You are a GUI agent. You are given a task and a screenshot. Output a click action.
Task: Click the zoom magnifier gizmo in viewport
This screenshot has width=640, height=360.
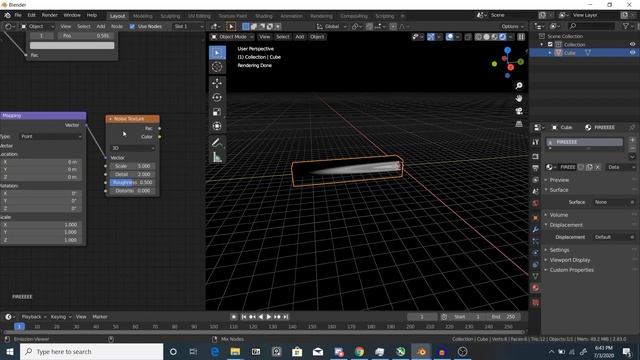click(519, 86)
